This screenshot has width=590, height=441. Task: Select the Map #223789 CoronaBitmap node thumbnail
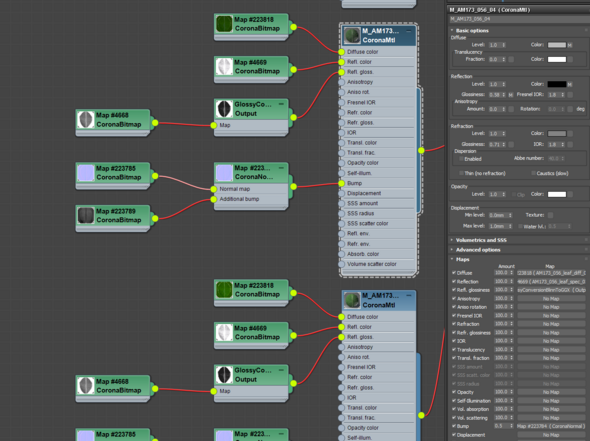tap(86, 216)
